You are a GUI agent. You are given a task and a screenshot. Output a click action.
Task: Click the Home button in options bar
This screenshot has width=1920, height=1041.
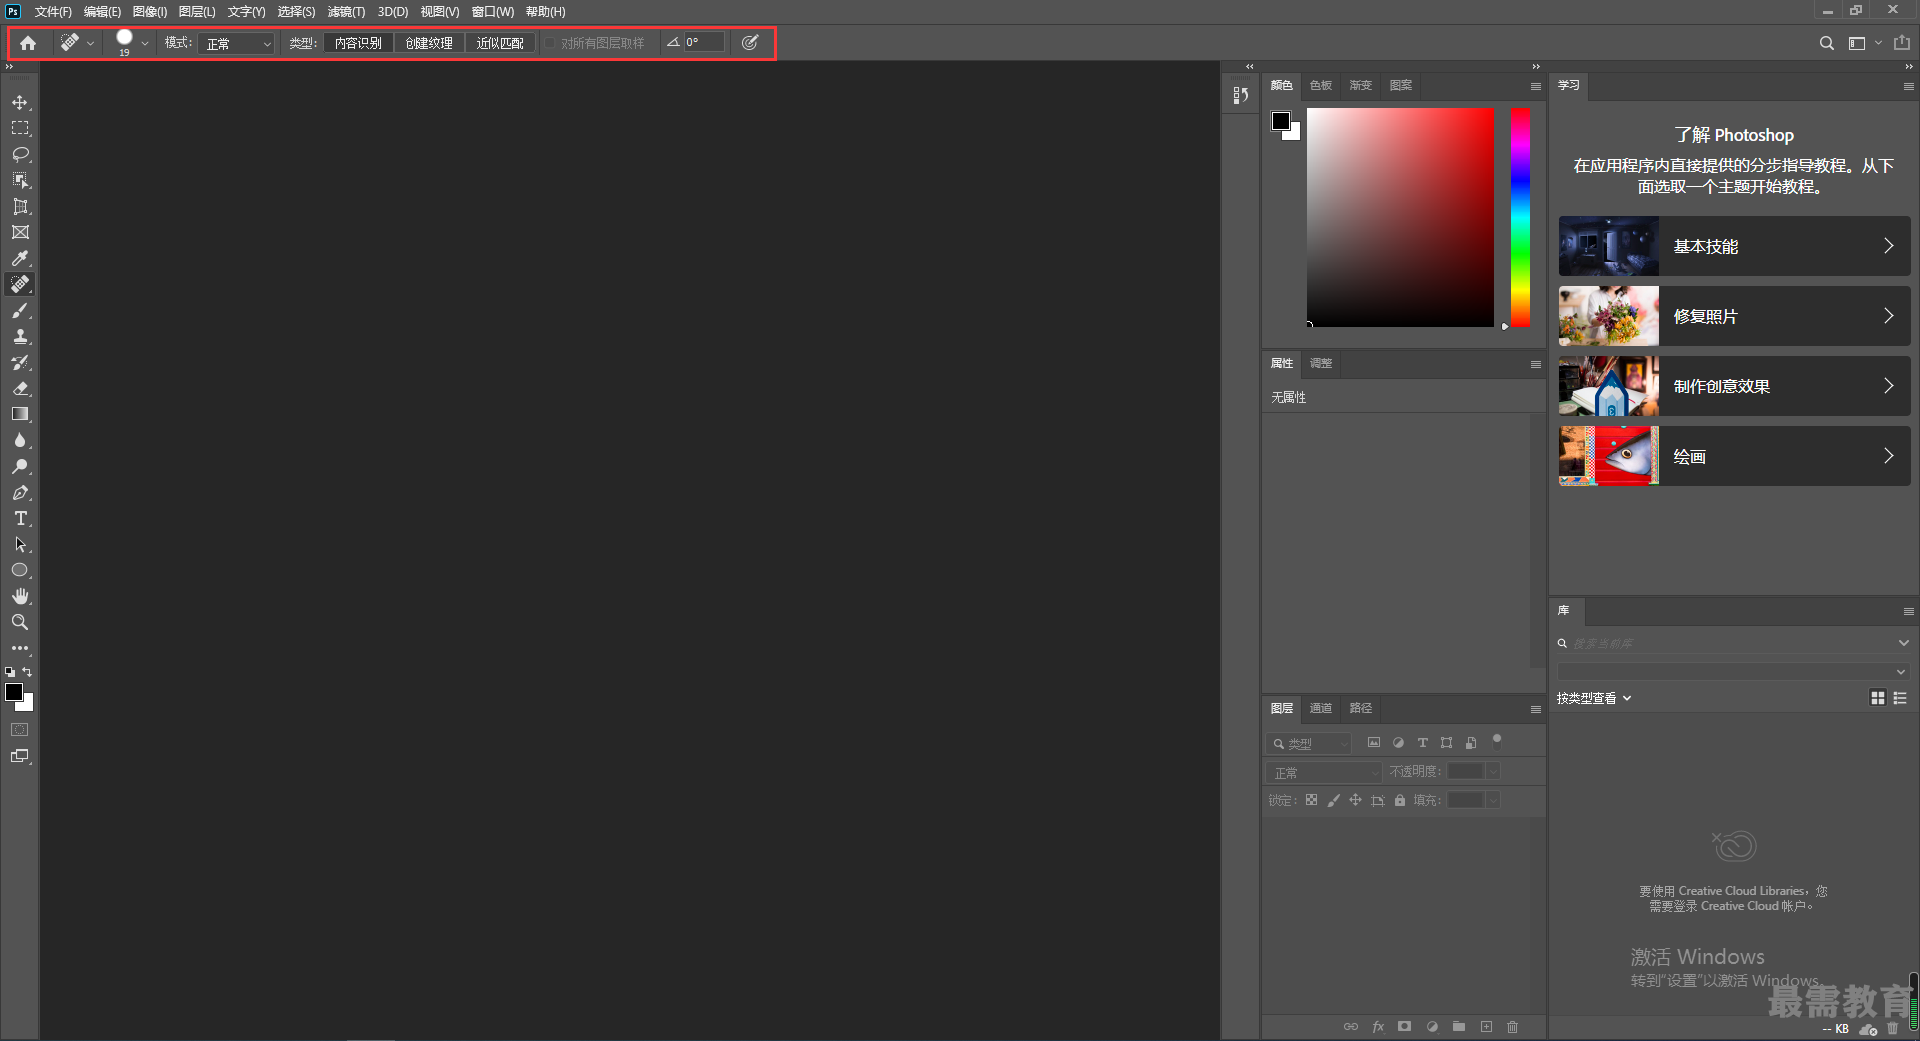[x=28, y=43]
